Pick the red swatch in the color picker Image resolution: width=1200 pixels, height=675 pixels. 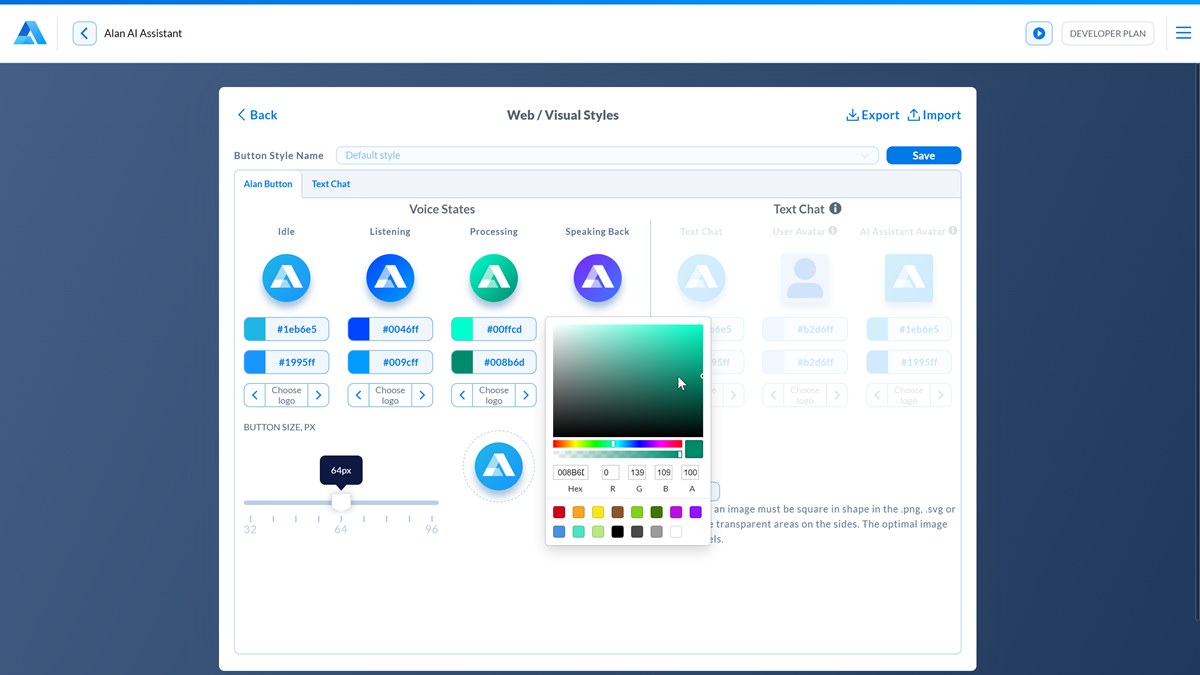[558, 511]
